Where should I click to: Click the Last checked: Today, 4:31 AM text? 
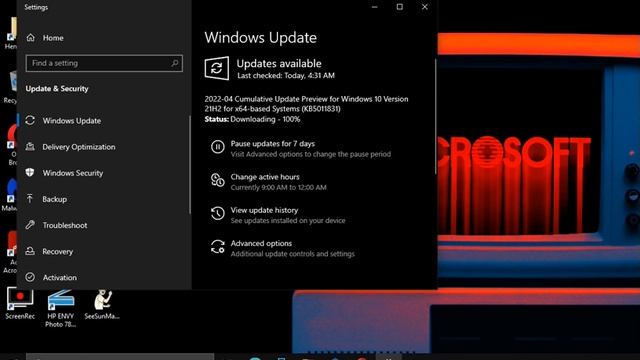tap(286, 76)
